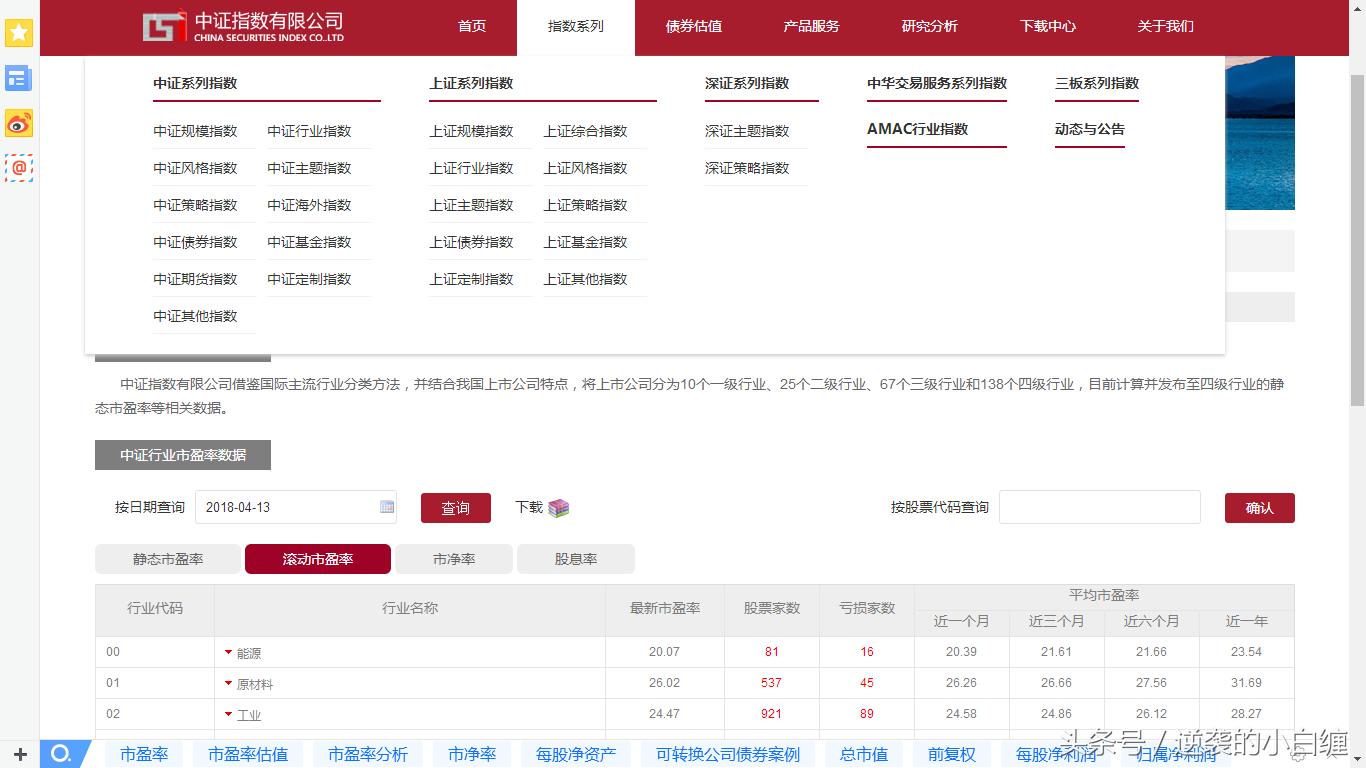Expand the 原材料 industry row
Screen dimensions: 1366x768
click(228, 683)
